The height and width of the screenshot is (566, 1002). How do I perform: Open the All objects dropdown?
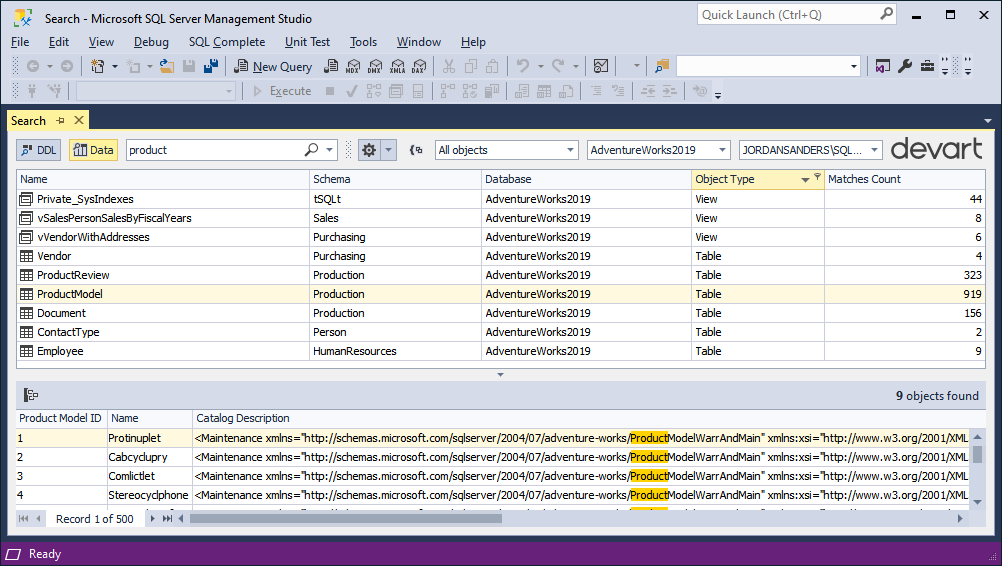point(507,150)
